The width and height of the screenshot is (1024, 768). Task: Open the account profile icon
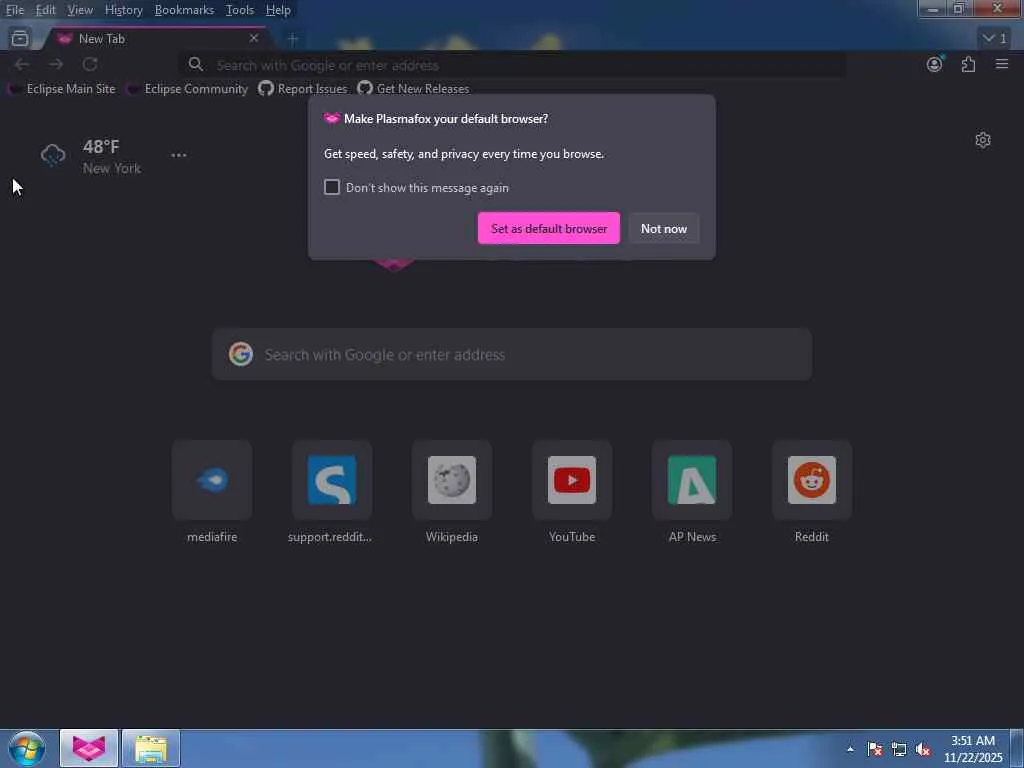pos(935,64)
